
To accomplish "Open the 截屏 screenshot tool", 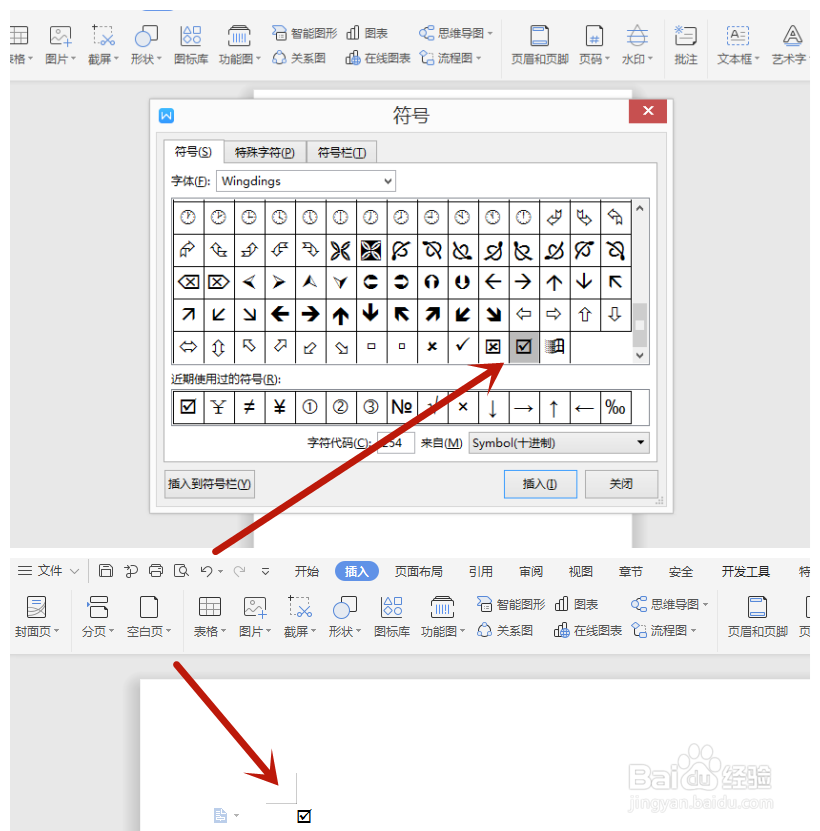I will tap(299, 616).
